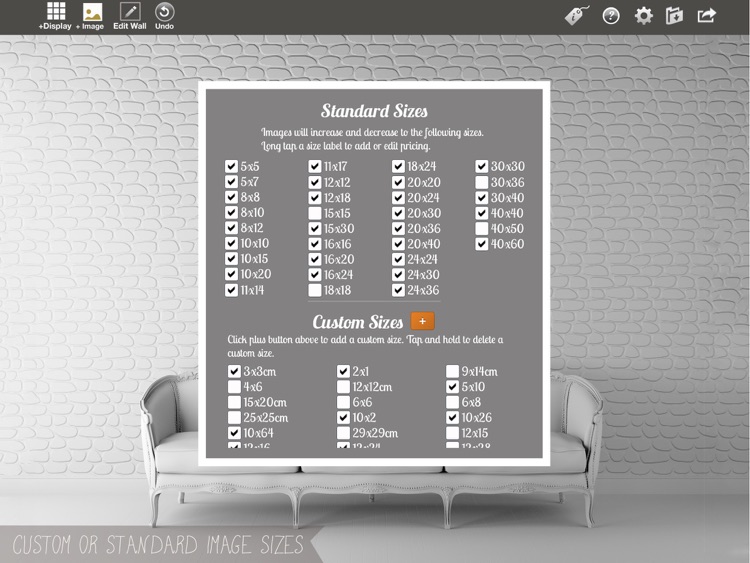Uncheck the 10x20 checkbox
750x563 pixels.
(x=232, y=274)
